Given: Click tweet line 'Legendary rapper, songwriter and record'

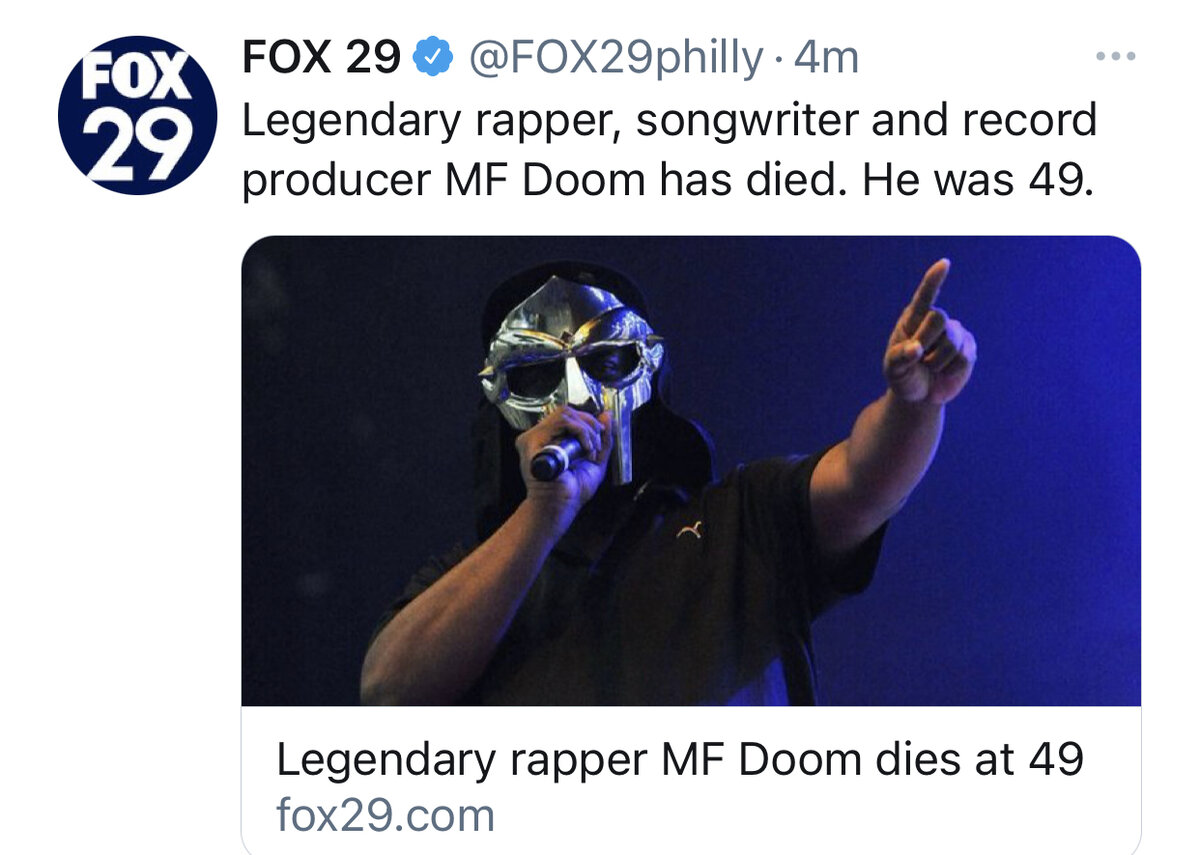Looking at the screenshot, I should coord(670,121).
